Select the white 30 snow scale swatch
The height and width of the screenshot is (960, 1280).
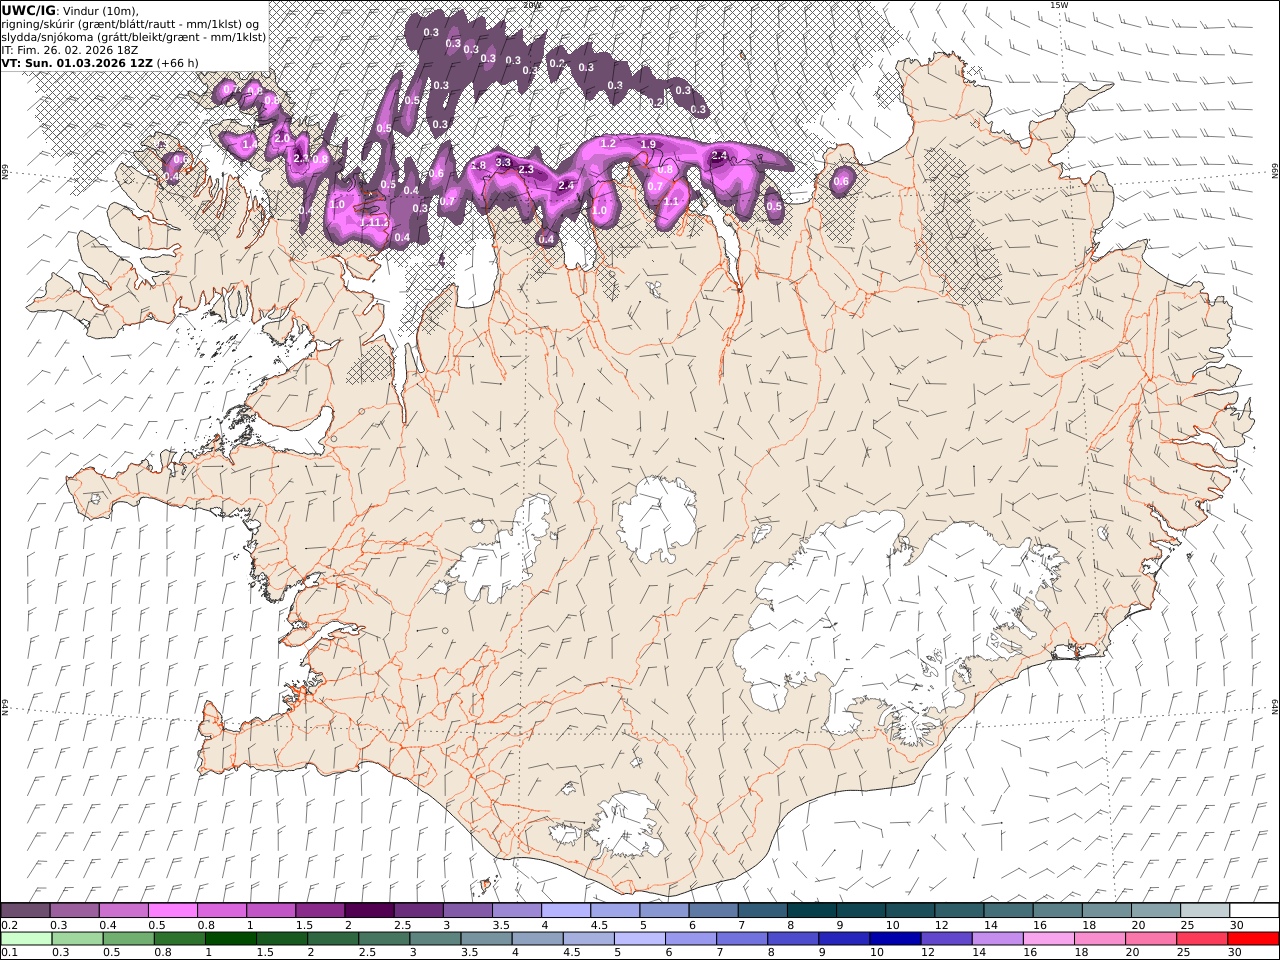pyautogui.click(x=1254, y=910)
